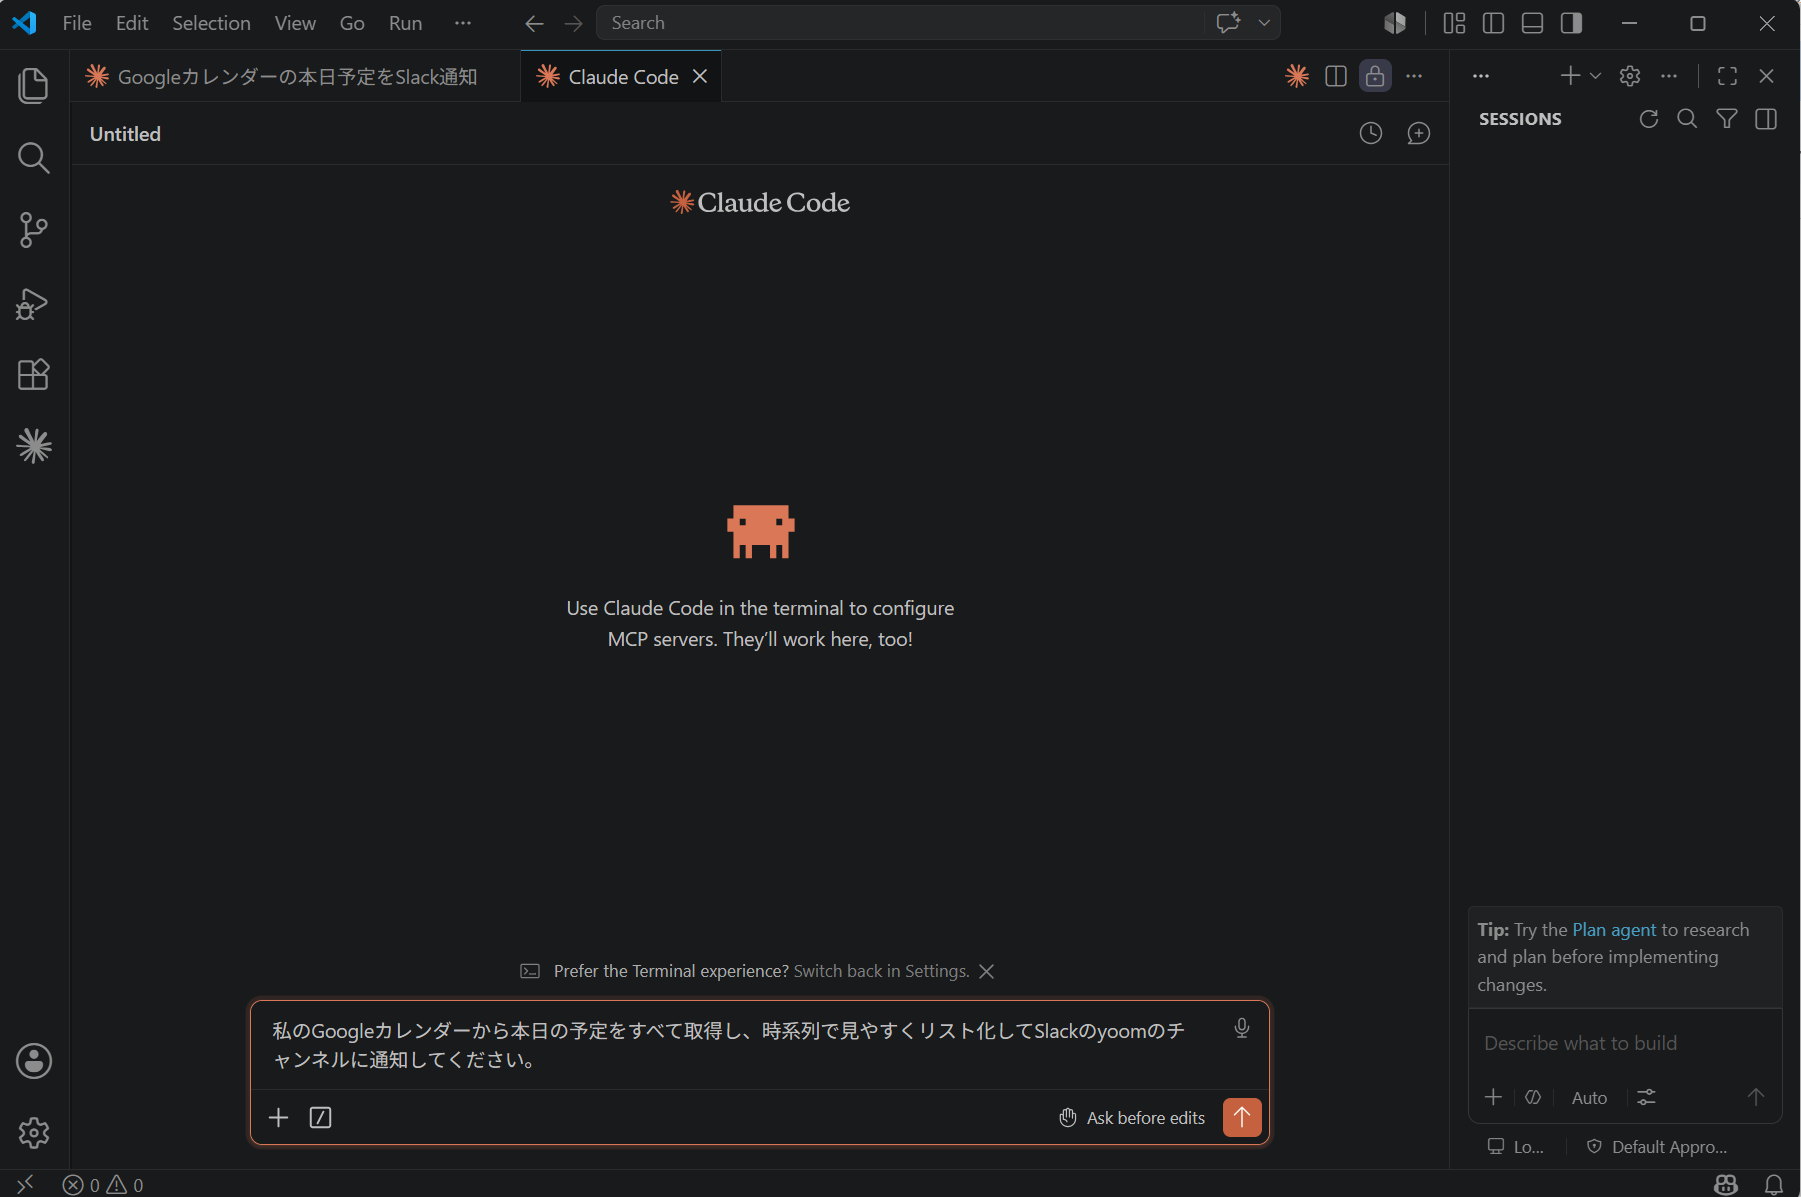This screenshot has width=1801, height=1197.
Task: Open the Run menu
Action: coord(405,23)
